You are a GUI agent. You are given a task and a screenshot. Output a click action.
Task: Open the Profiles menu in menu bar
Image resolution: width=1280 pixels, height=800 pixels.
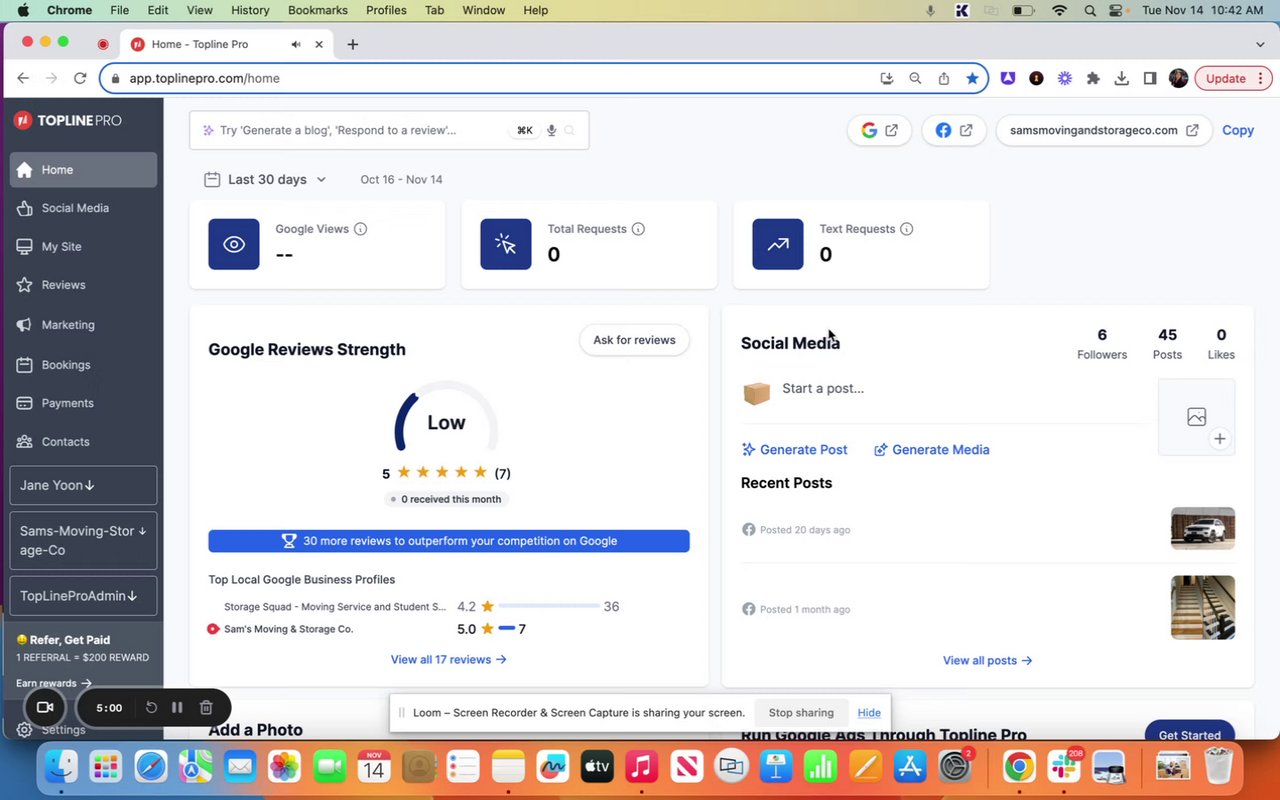point(386,10)
